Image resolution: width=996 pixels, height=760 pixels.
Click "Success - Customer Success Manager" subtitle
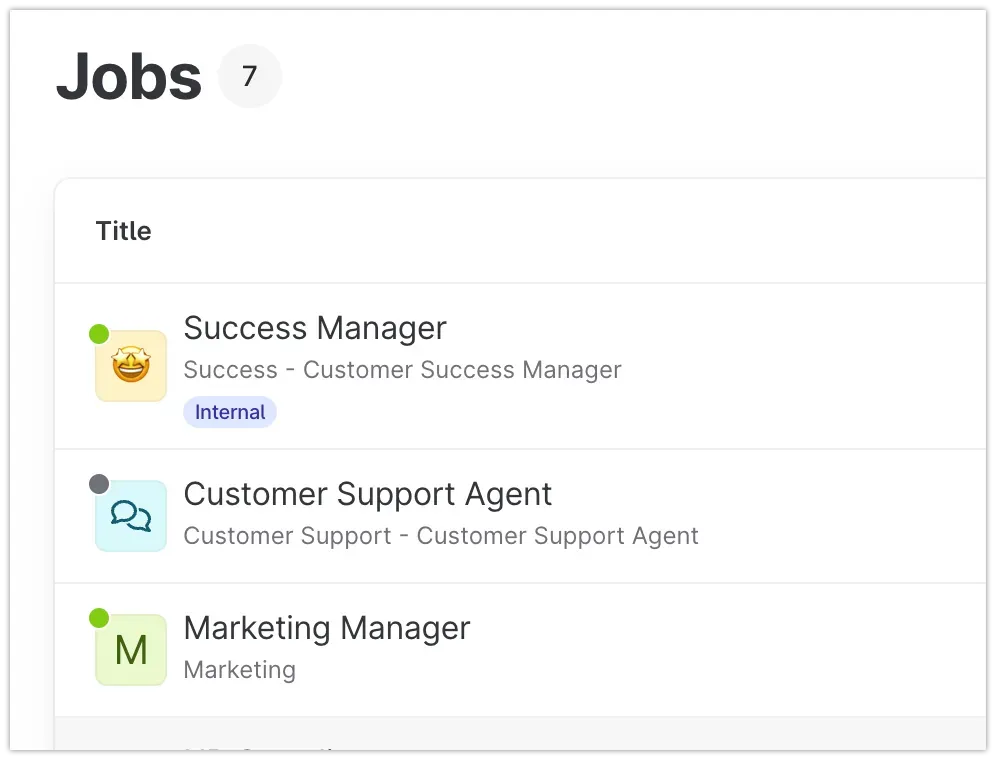[402, 370]
